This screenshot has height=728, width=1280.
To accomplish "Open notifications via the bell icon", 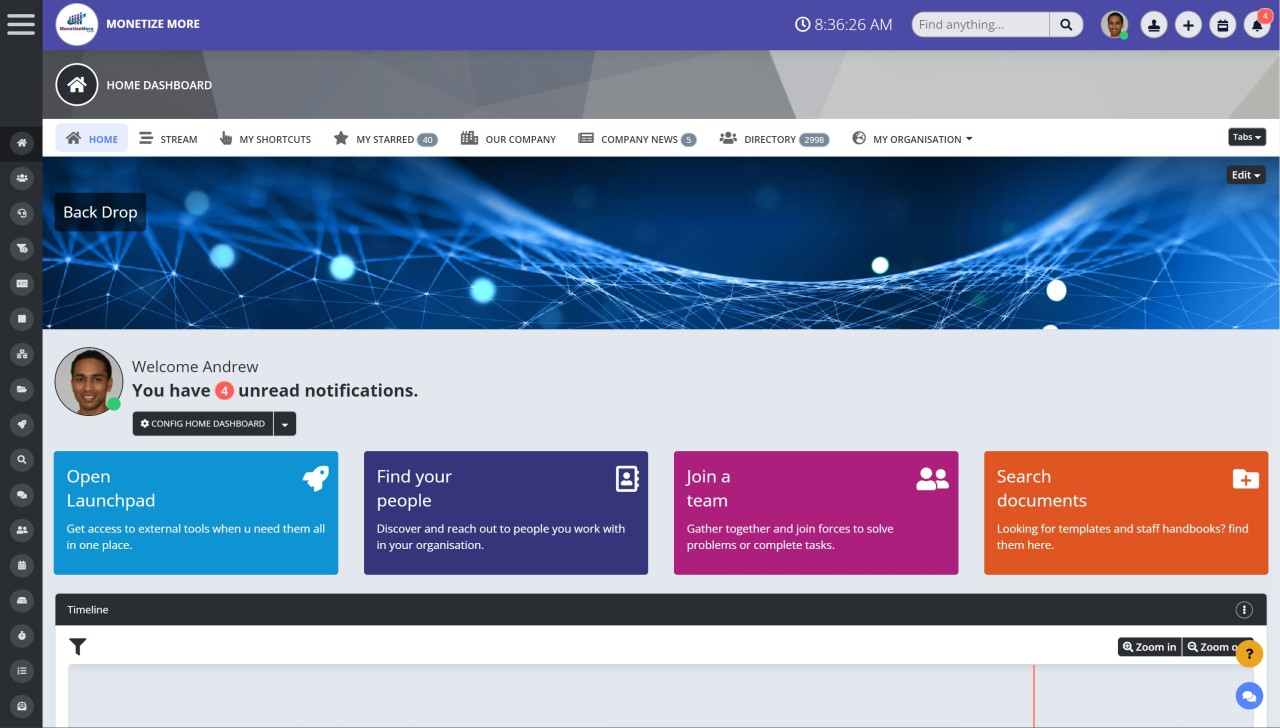I will [1257, 24].
